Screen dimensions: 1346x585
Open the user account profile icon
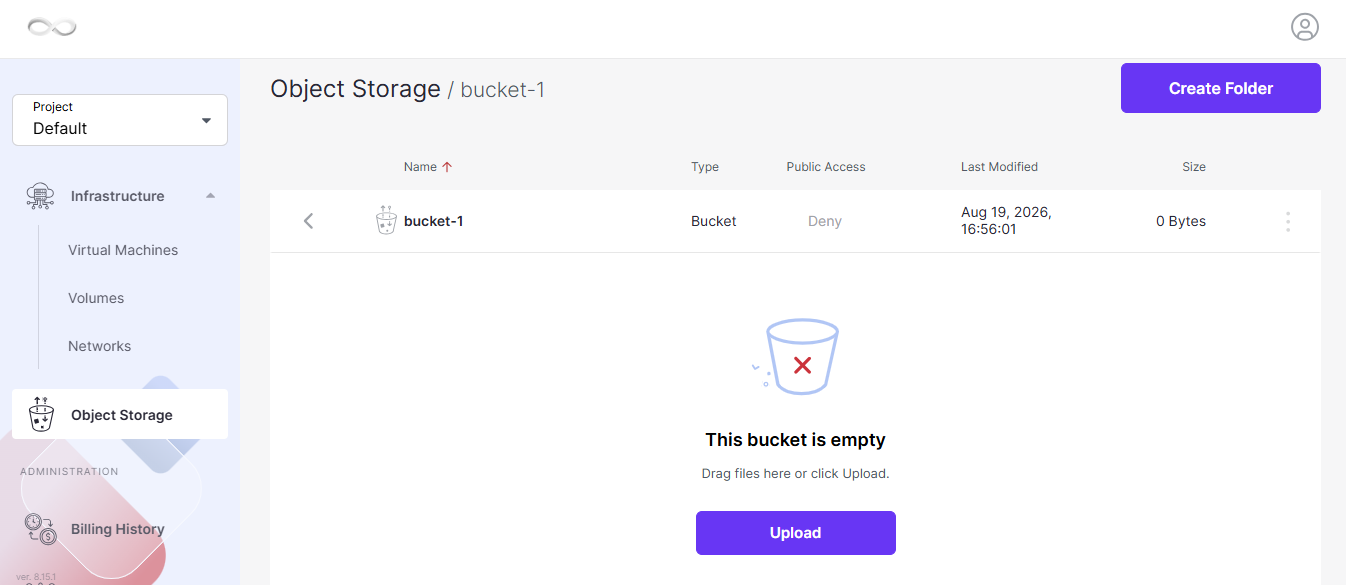[1305, 27]
